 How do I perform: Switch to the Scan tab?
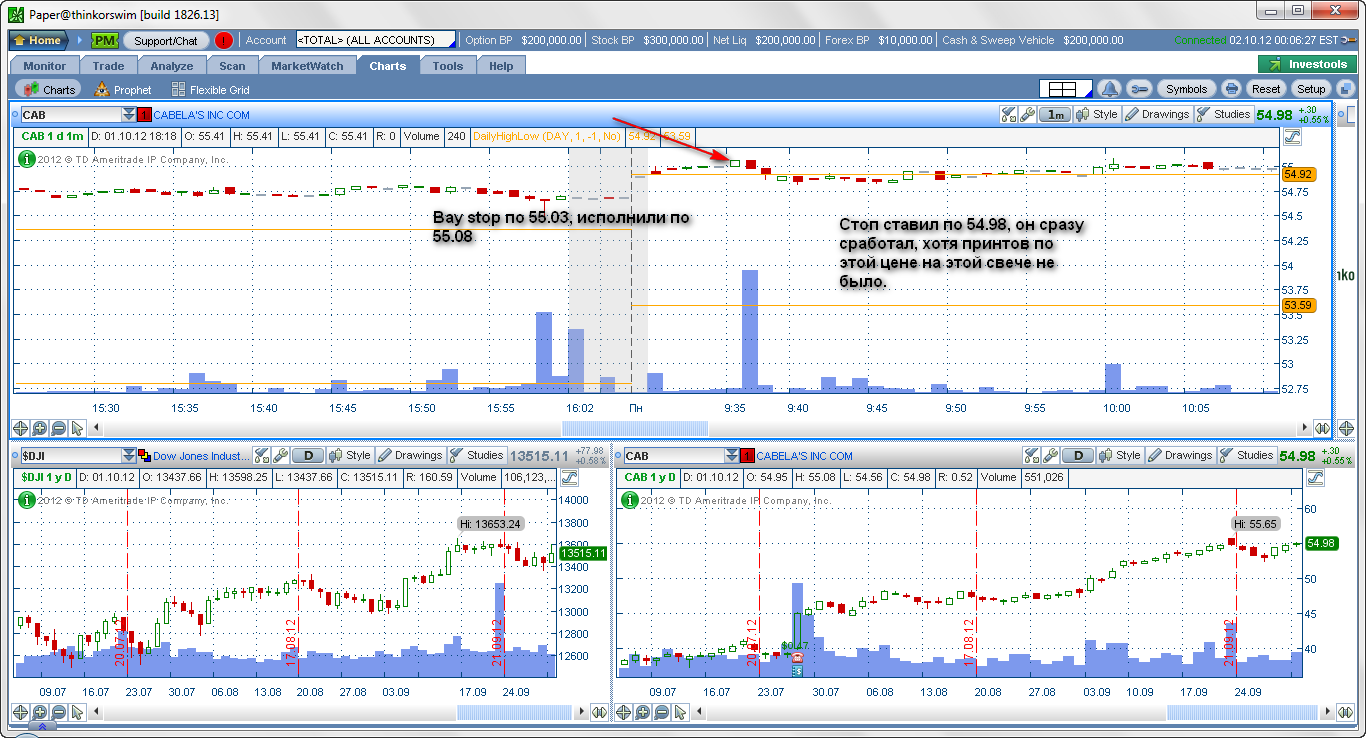point(232,66)
